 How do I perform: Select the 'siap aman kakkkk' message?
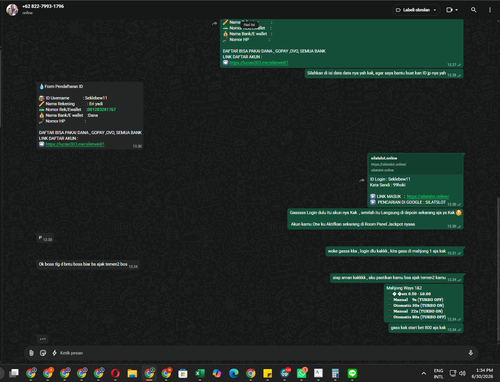click(x=397, y=278)
